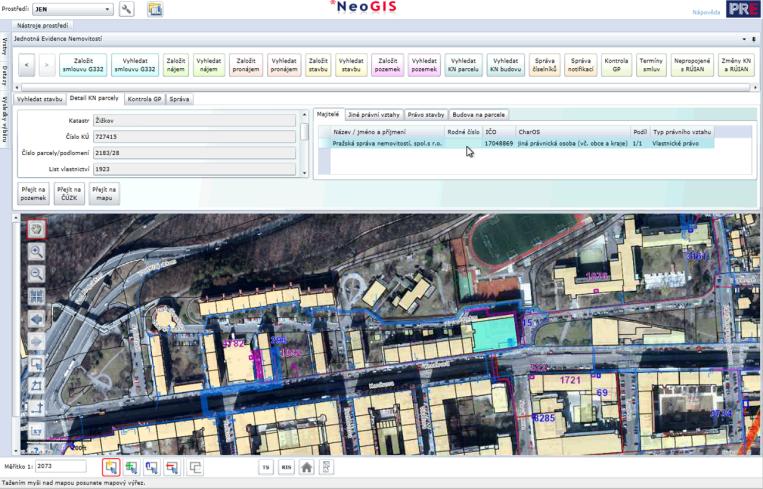The width and height of the screenshot is (763, 489).
Task: Click Nepropojené s RÚIAN button
Action: coord(692,65)
